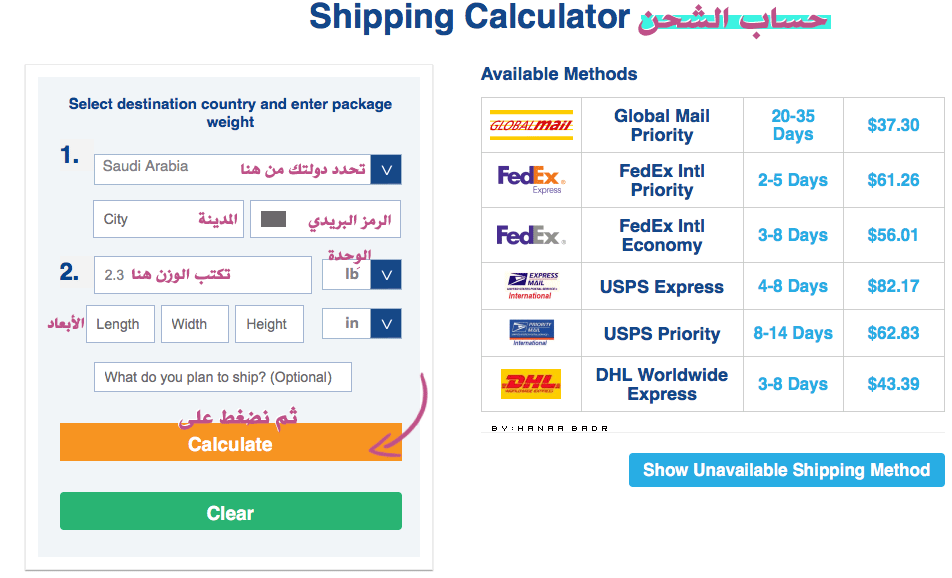Viewport: 952px width, 578px height.
Task: Select the Length dimension field
Action: point(120,324)
